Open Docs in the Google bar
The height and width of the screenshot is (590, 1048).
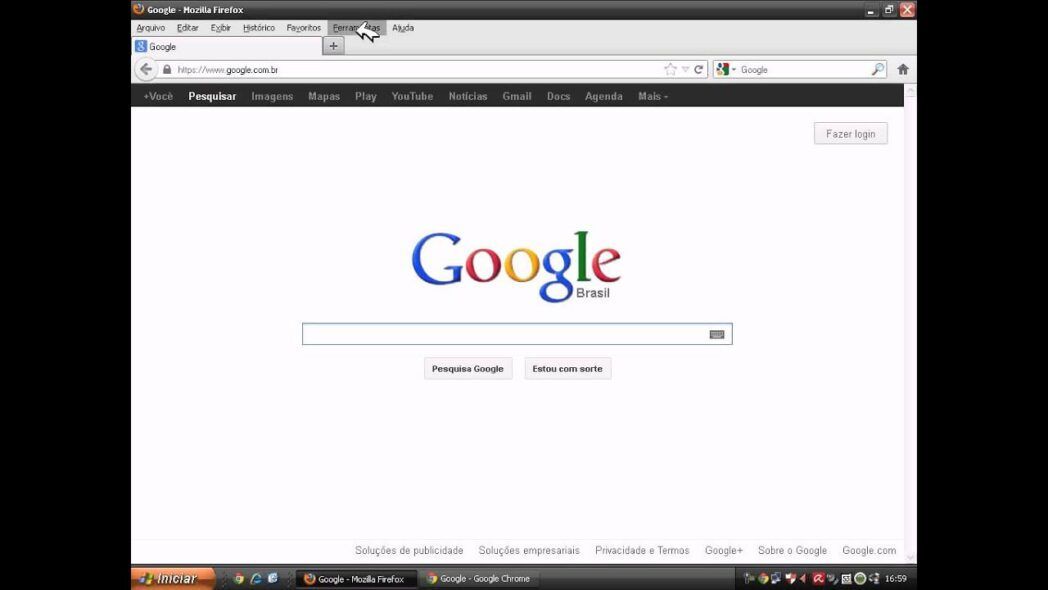point(558,96)
